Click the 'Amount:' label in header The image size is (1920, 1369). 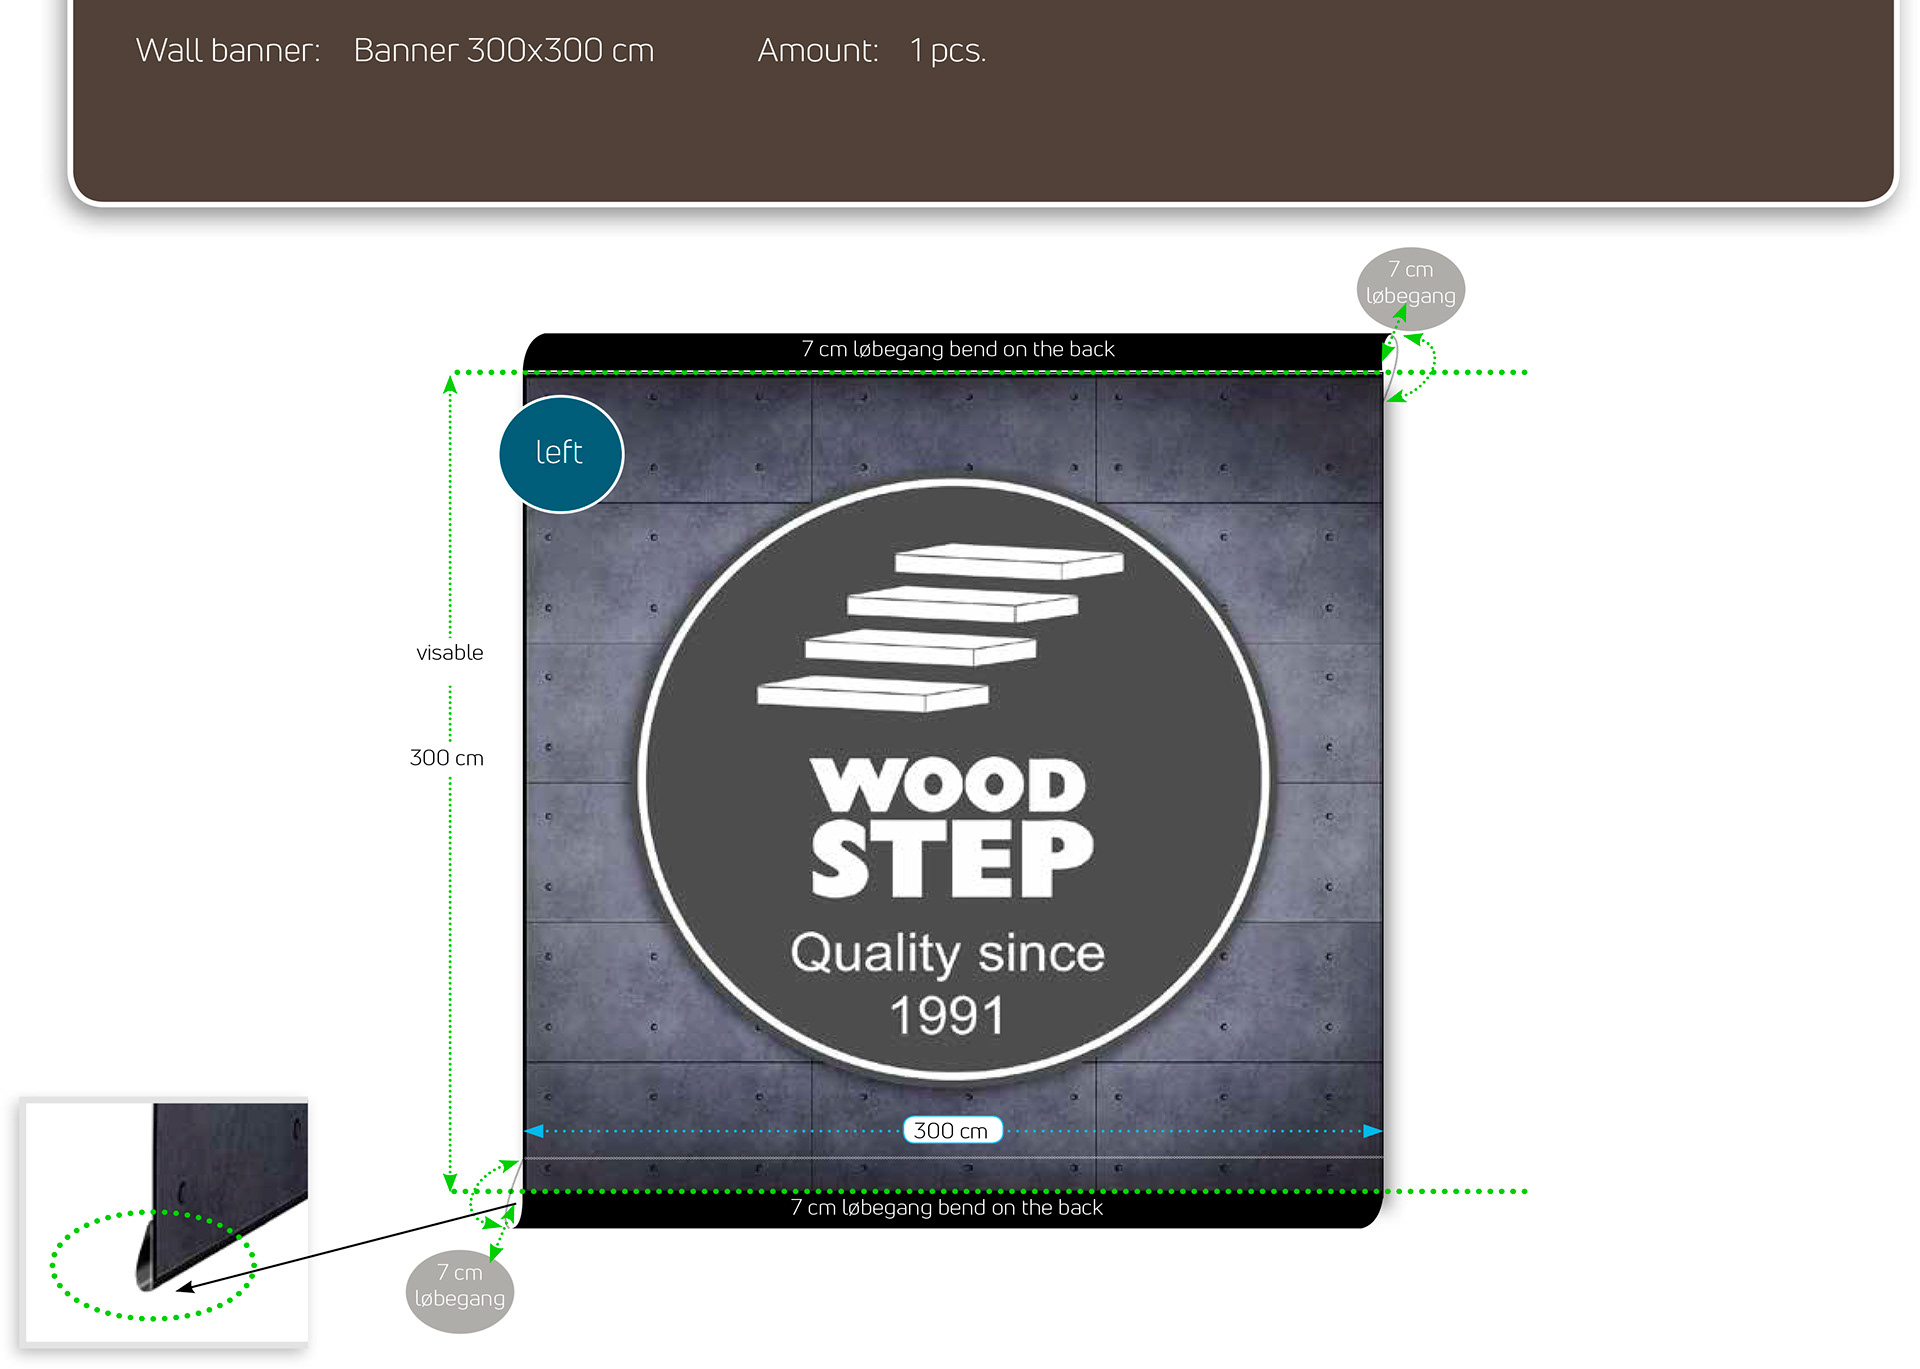(x=818, y=51)
